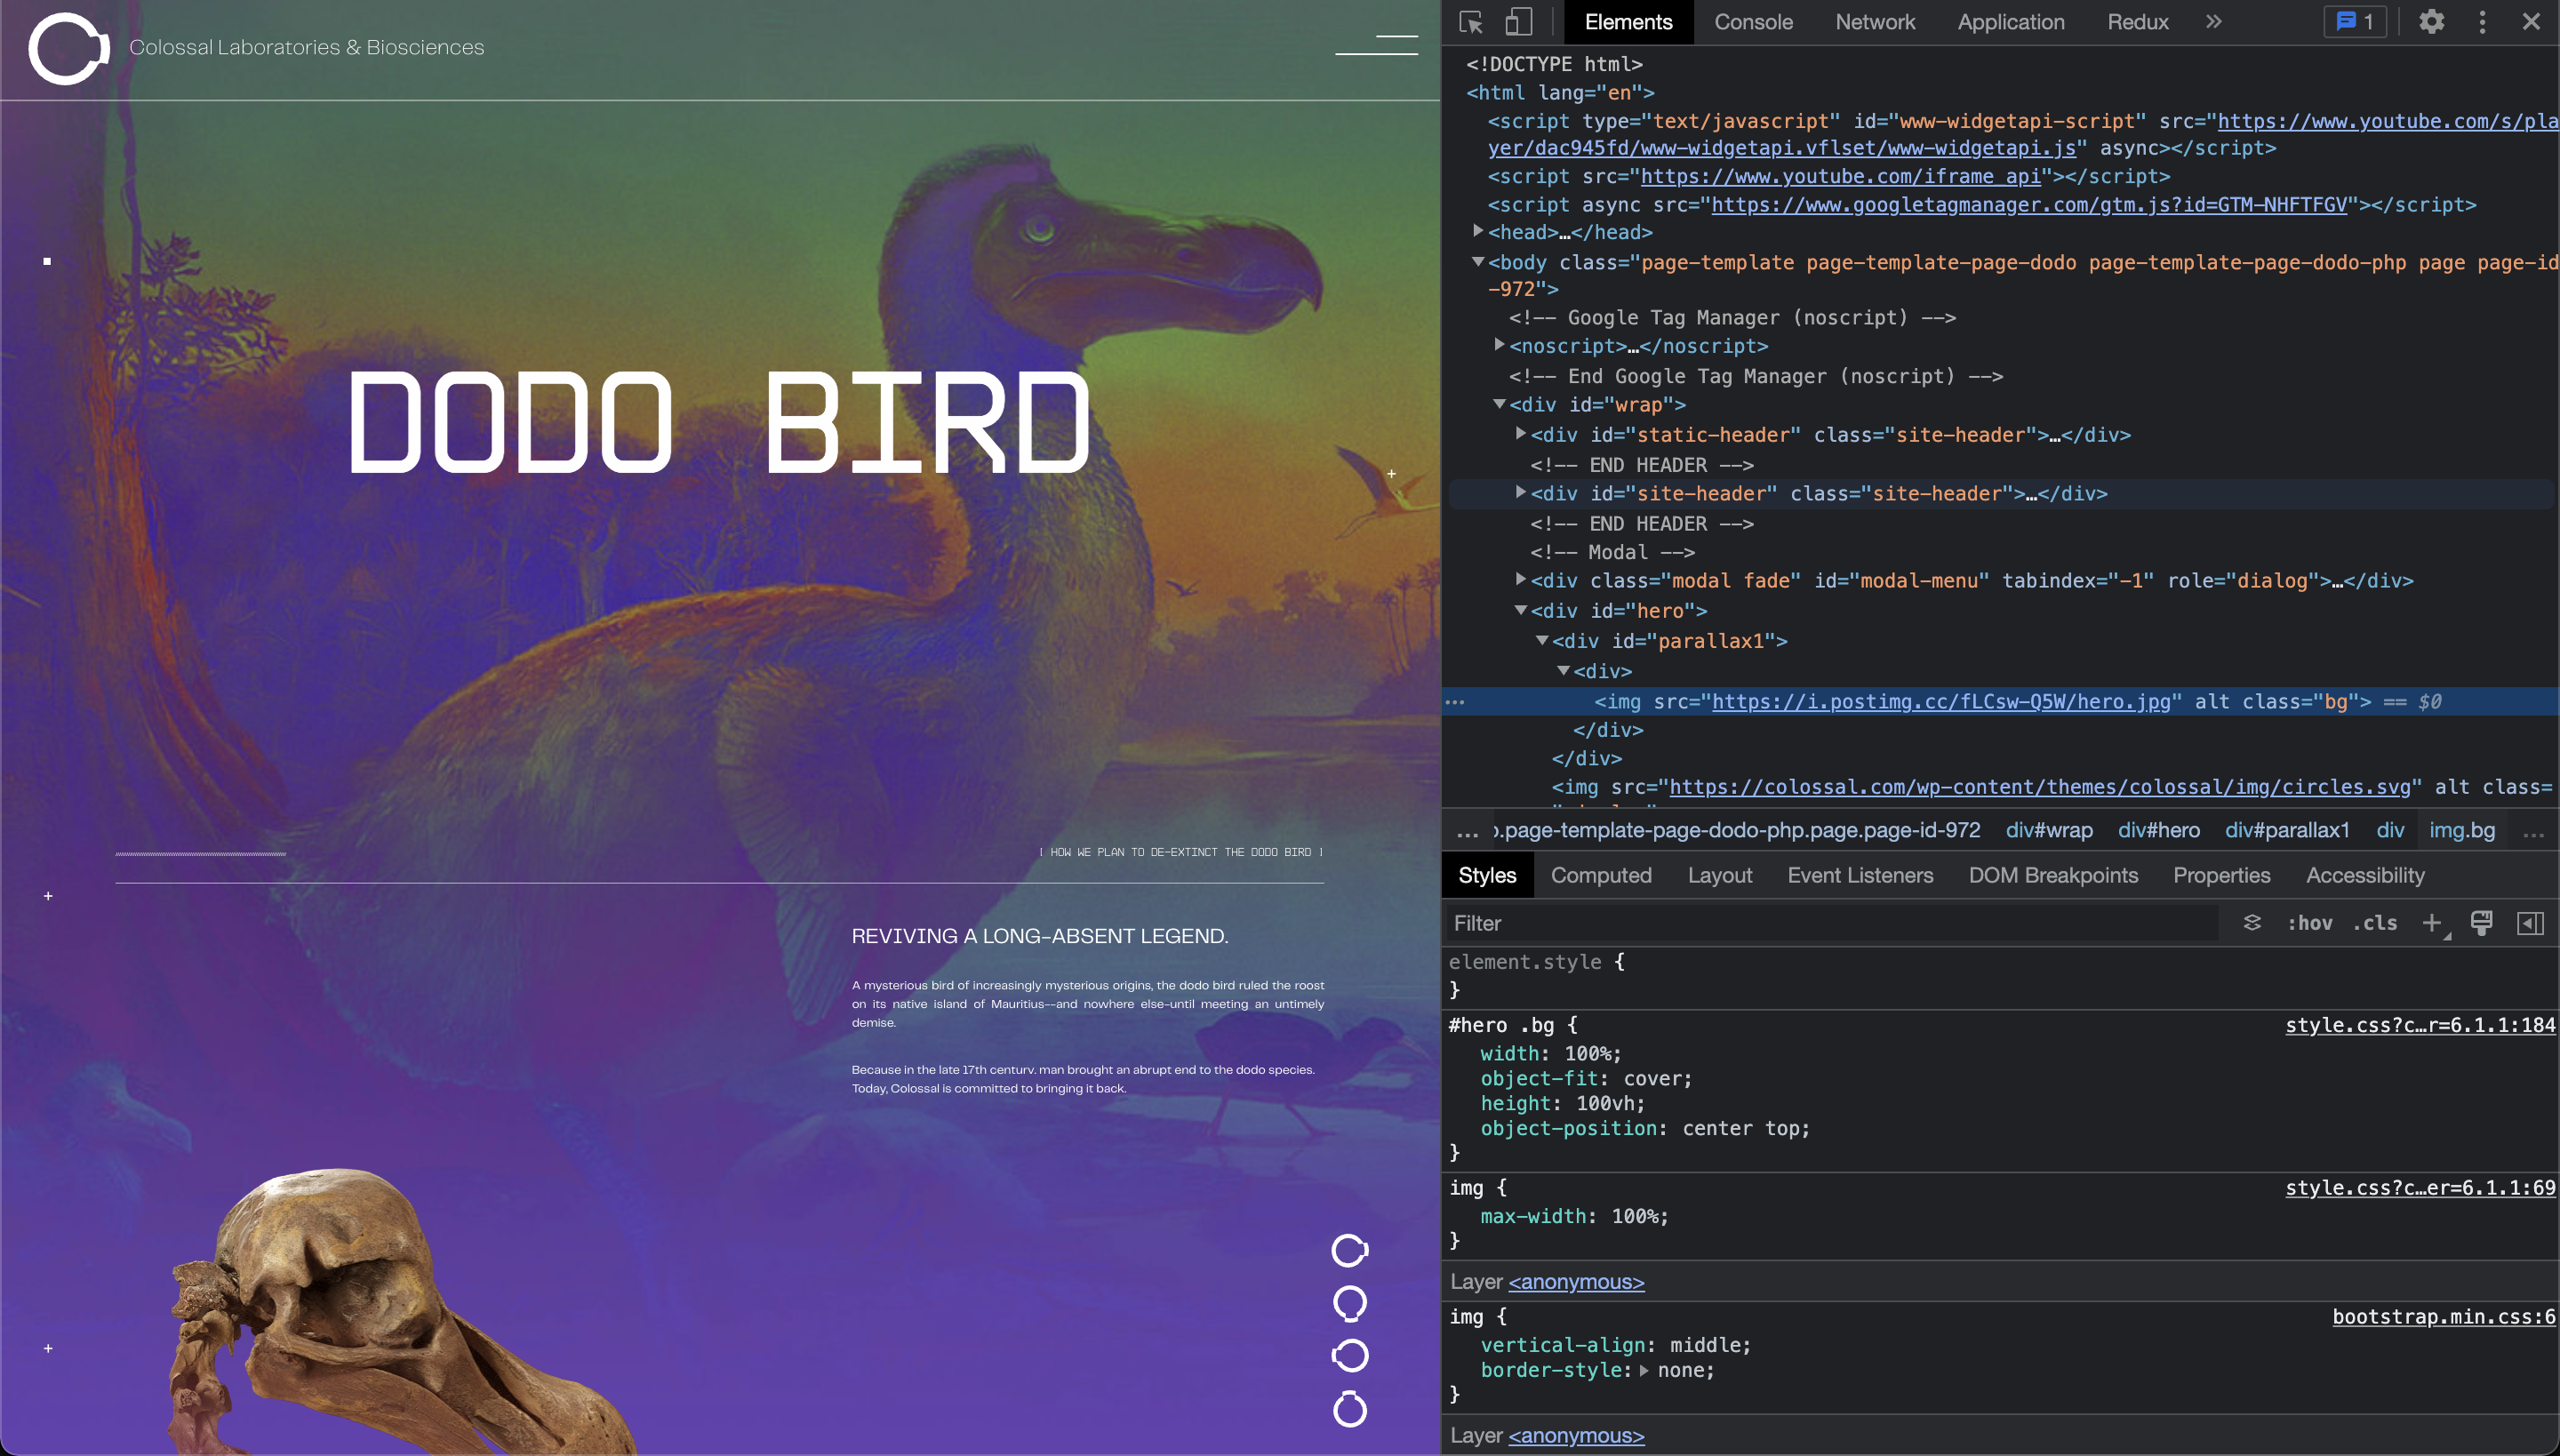Open style.css line 69 source link
This screenshot has width=2560, height=1456.
tap(2420, 1188)
